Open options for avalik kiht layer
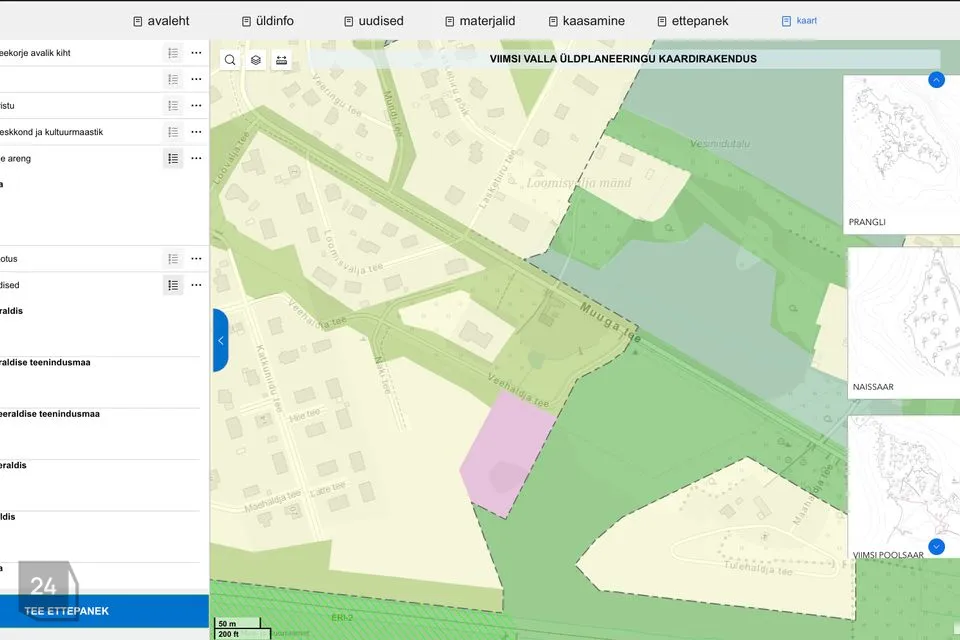 tap(197, 53)
